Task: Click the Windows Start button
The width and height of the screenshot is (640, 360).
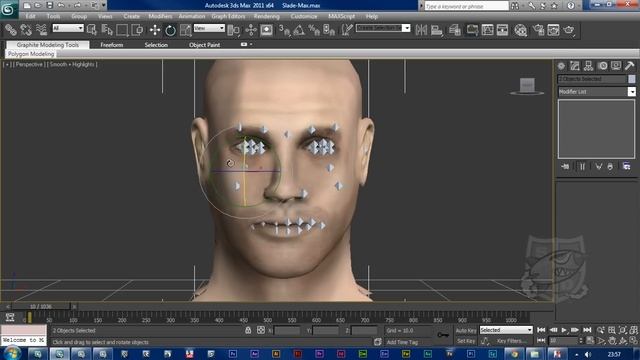Action: [12, 353]
